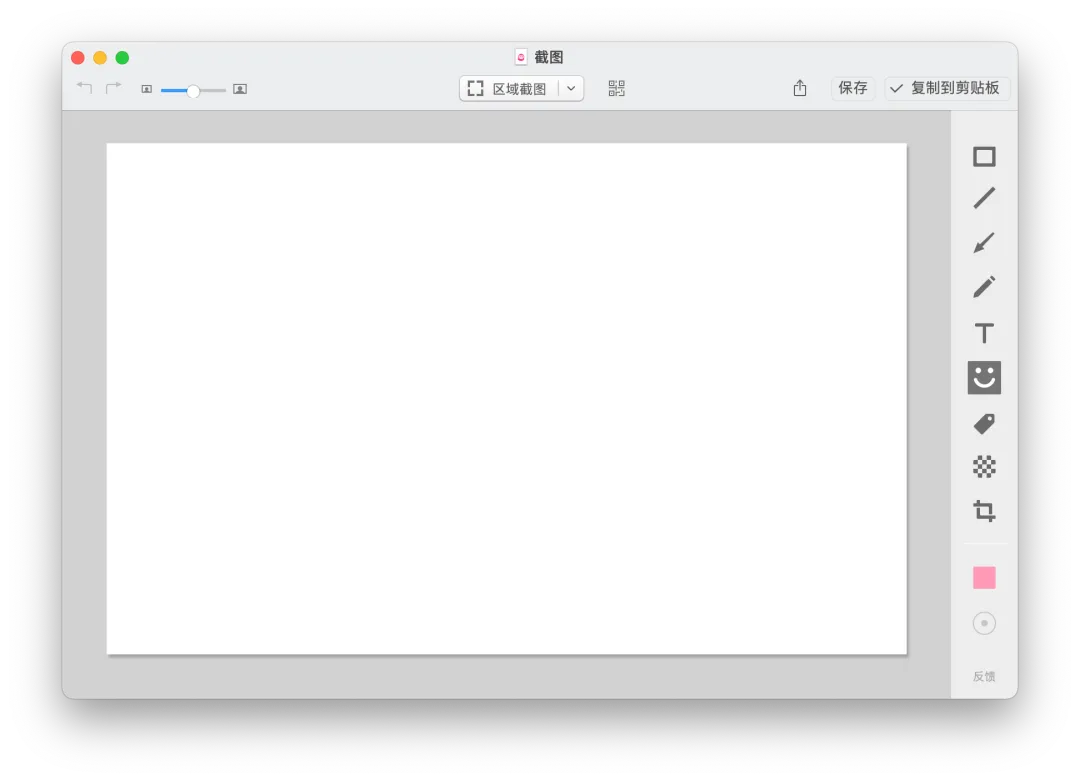
Task: Select the arrow drawing tool
Action: pos(984,242)
